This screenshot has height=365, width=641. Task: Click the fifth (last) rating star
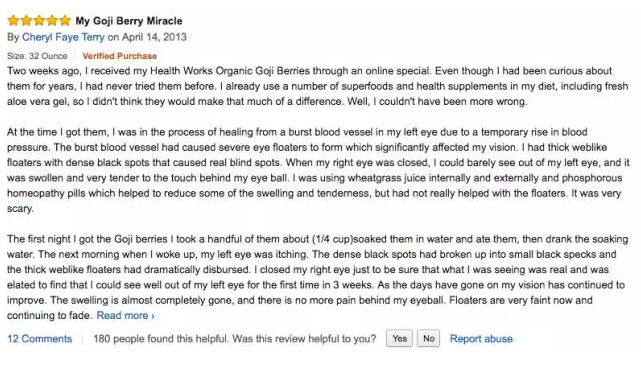click(65, 20)
